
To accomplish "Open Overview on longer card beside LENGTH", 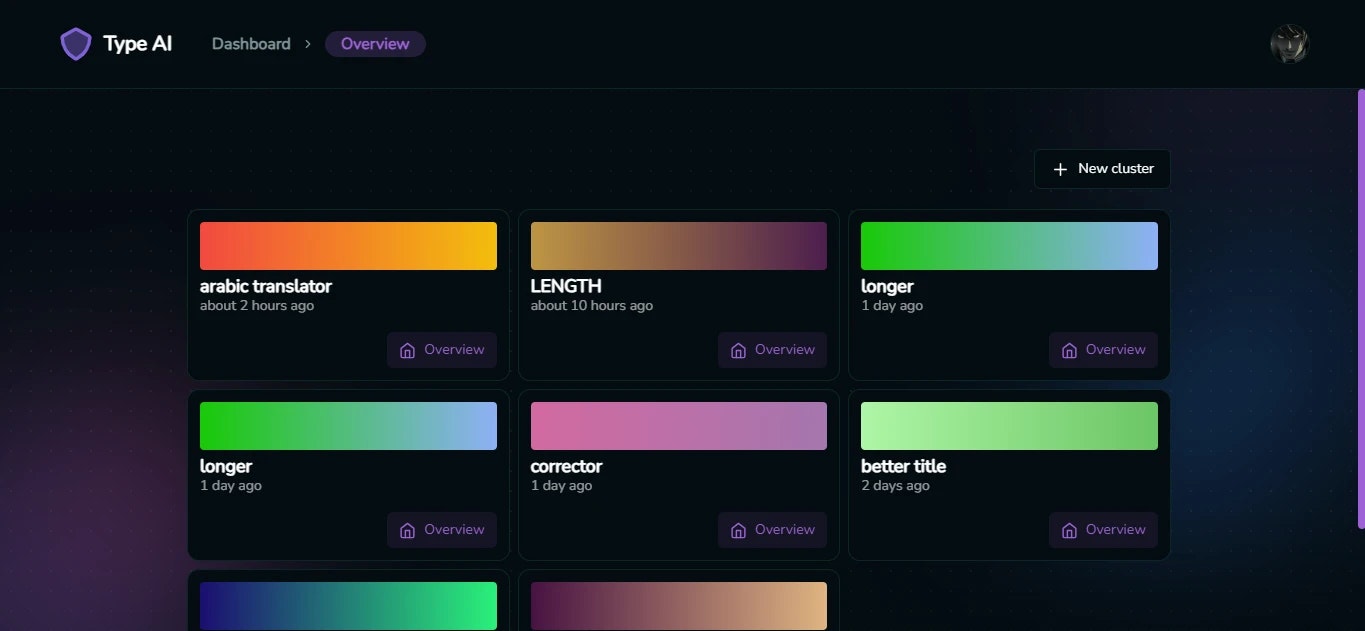I will coord(1104,350).
